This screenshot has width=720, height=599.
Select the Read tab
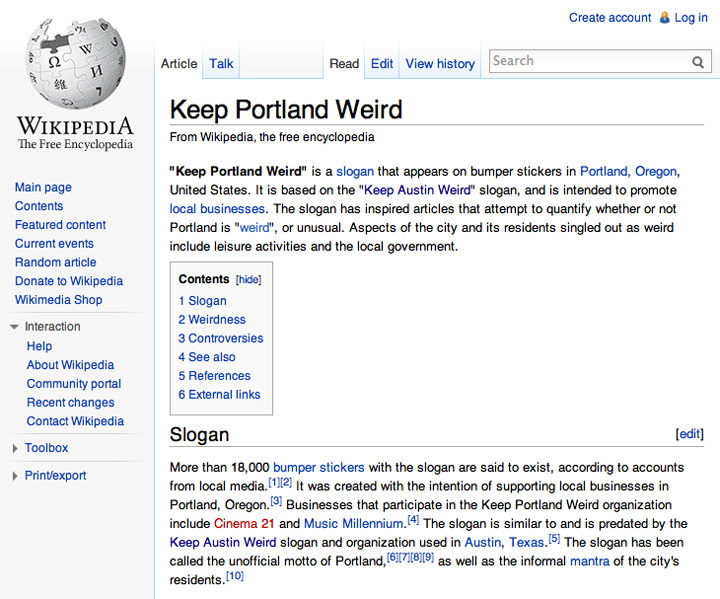[344, 63]
